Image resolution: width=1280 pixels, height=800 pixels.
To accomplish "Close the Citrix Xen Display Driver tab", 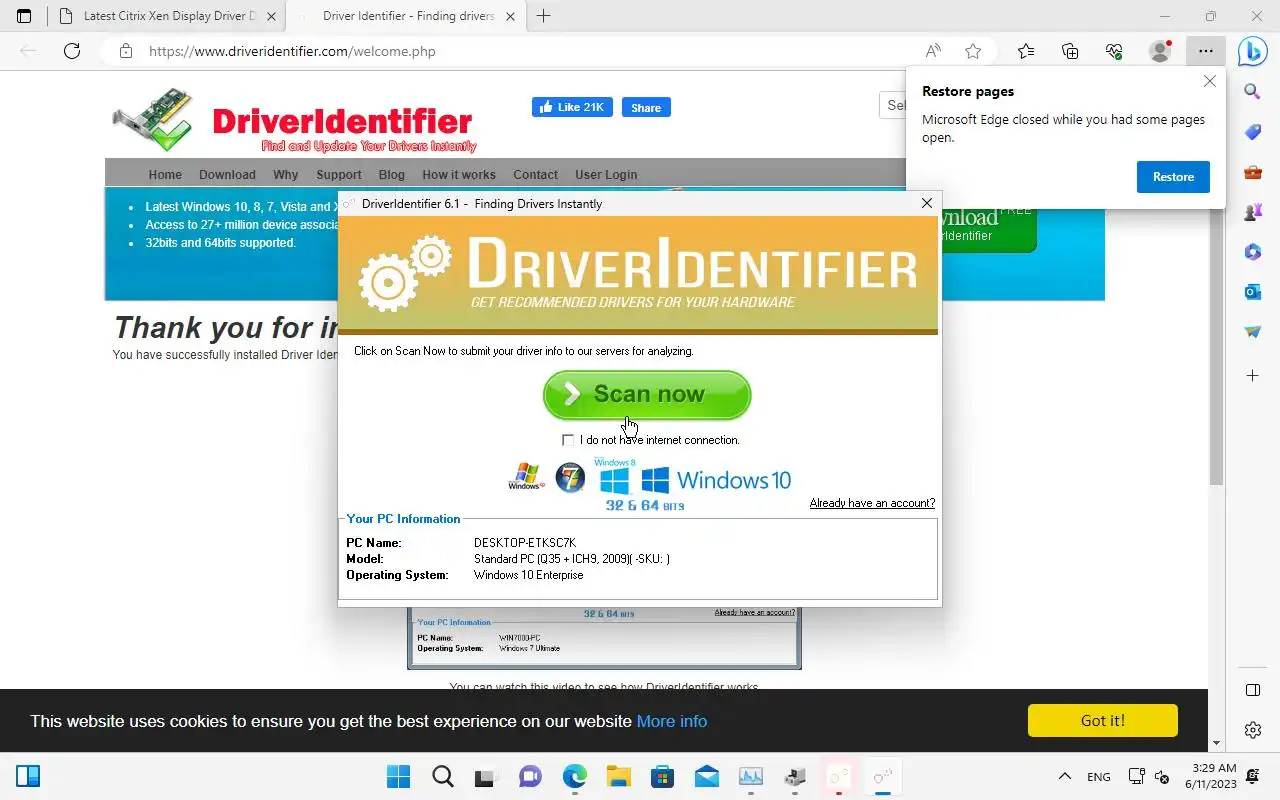I will point(271,16).
